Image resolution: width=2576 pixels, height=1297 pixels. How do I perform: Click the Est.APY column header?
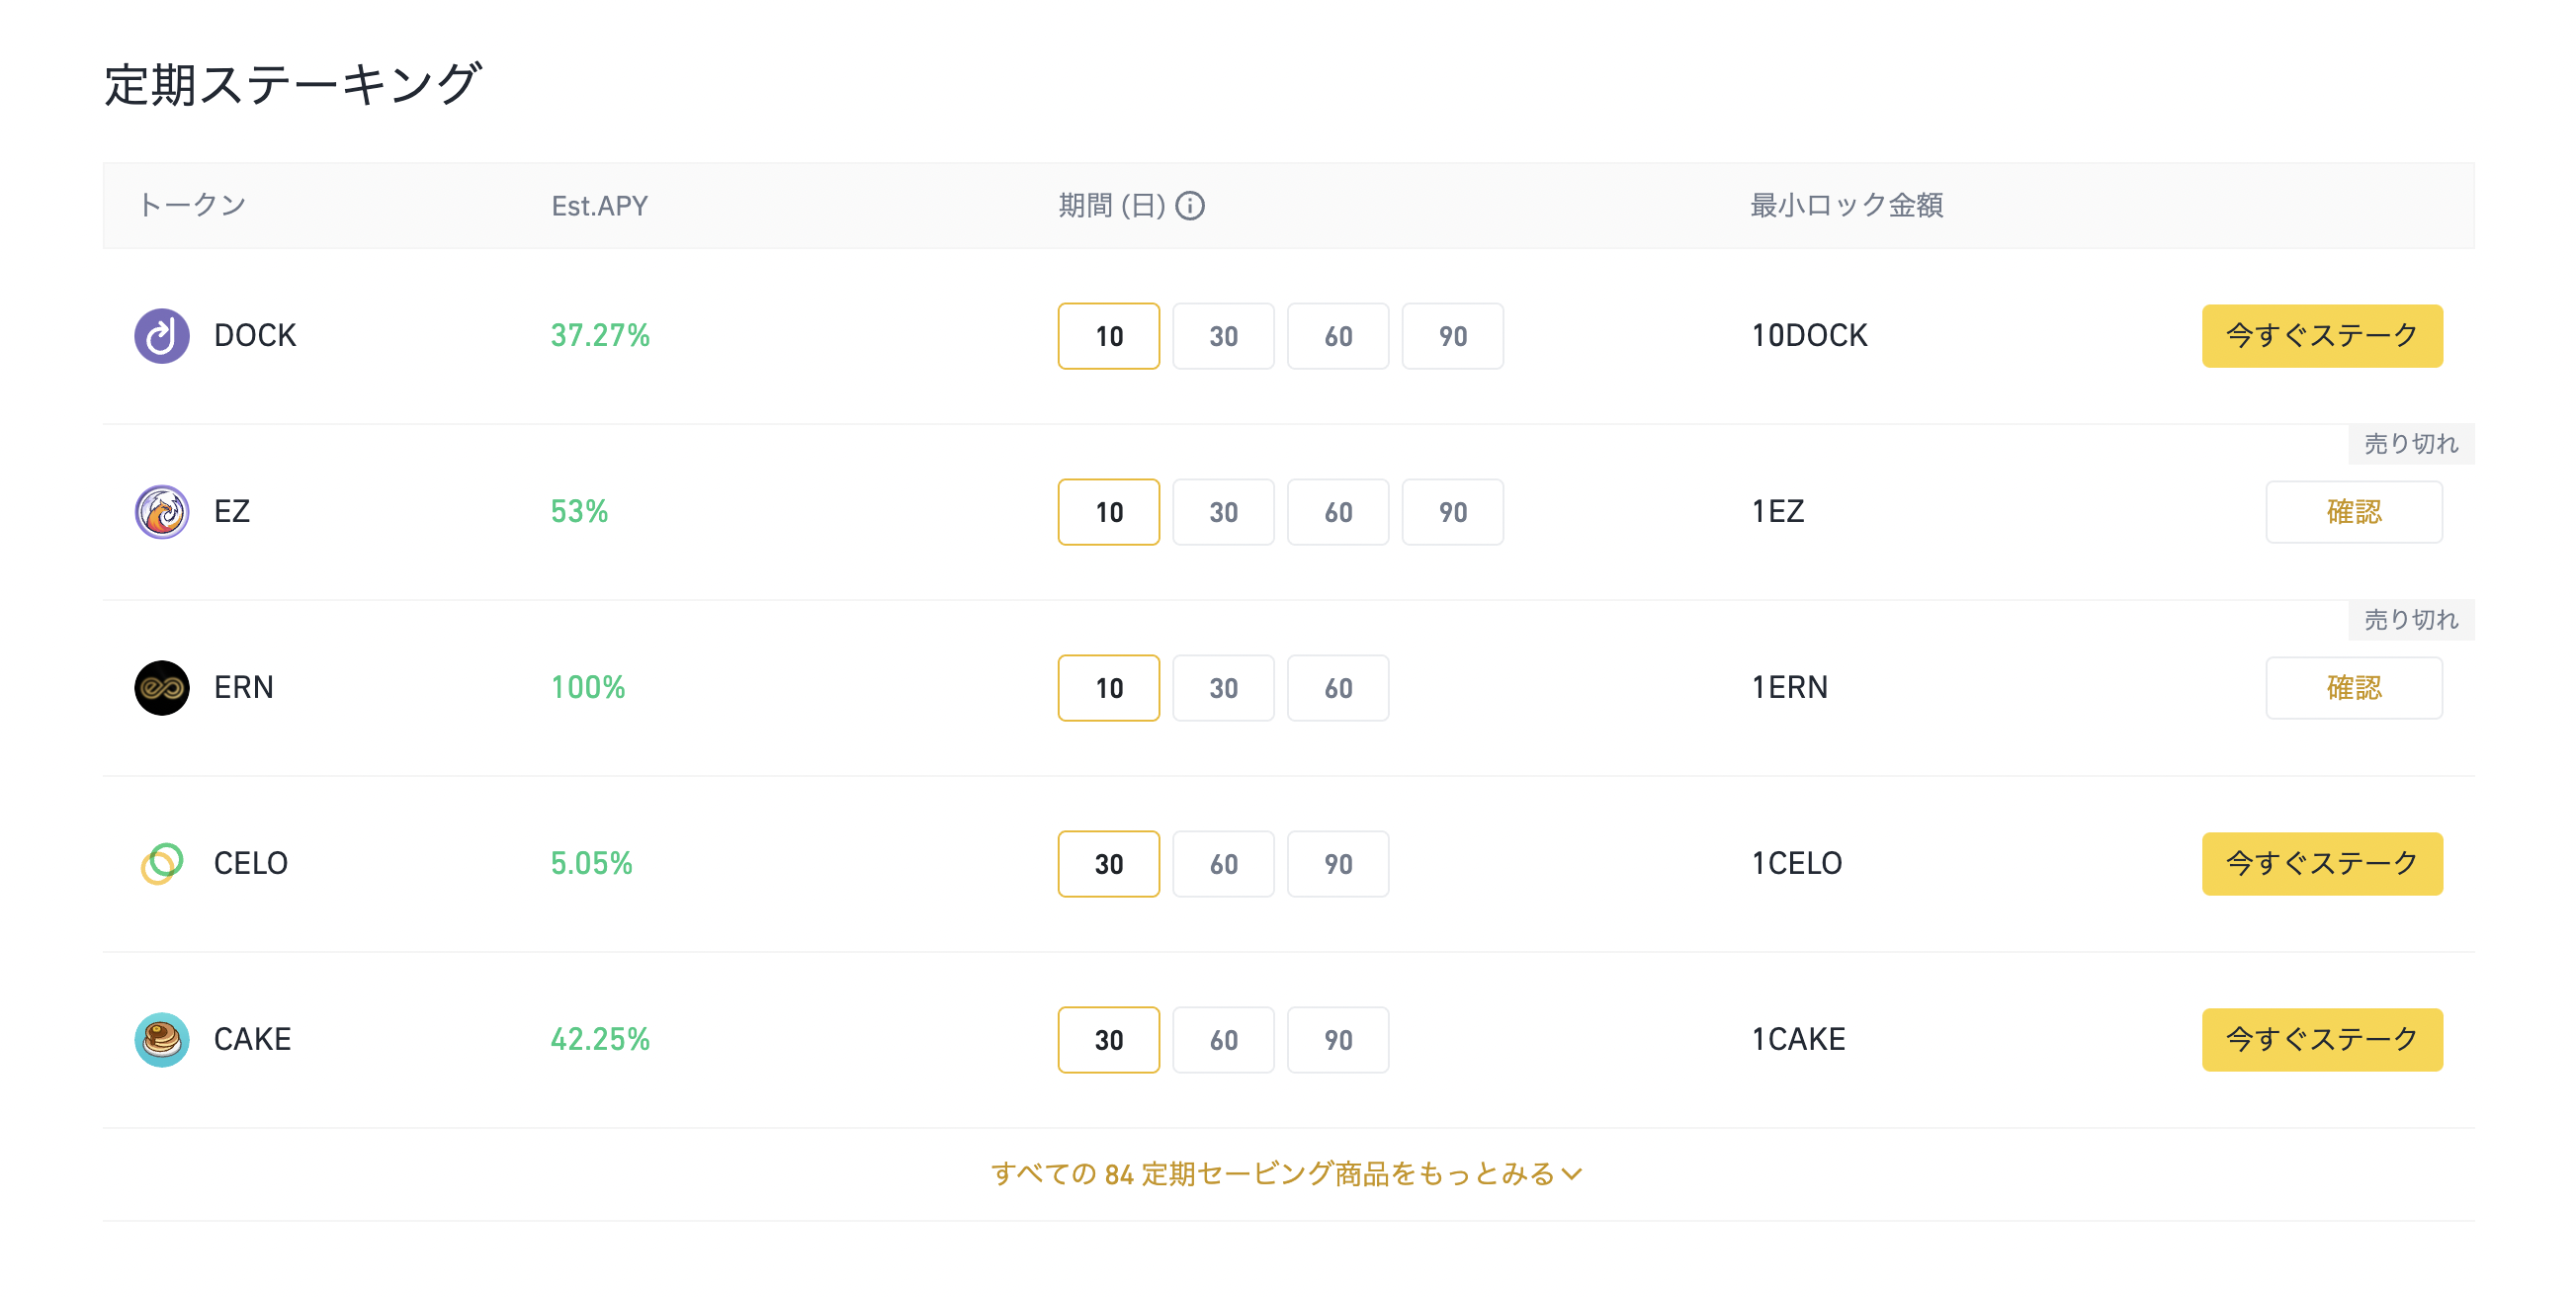pos(600,206)
